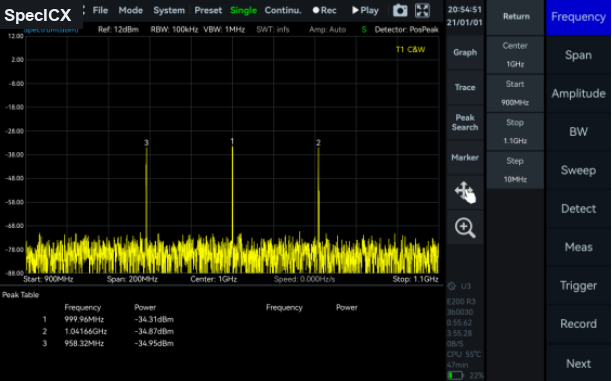Click the SWT: infs readout
Image resolution: width=612 pixels, height=381 pixels.
[x=273, y=30]
